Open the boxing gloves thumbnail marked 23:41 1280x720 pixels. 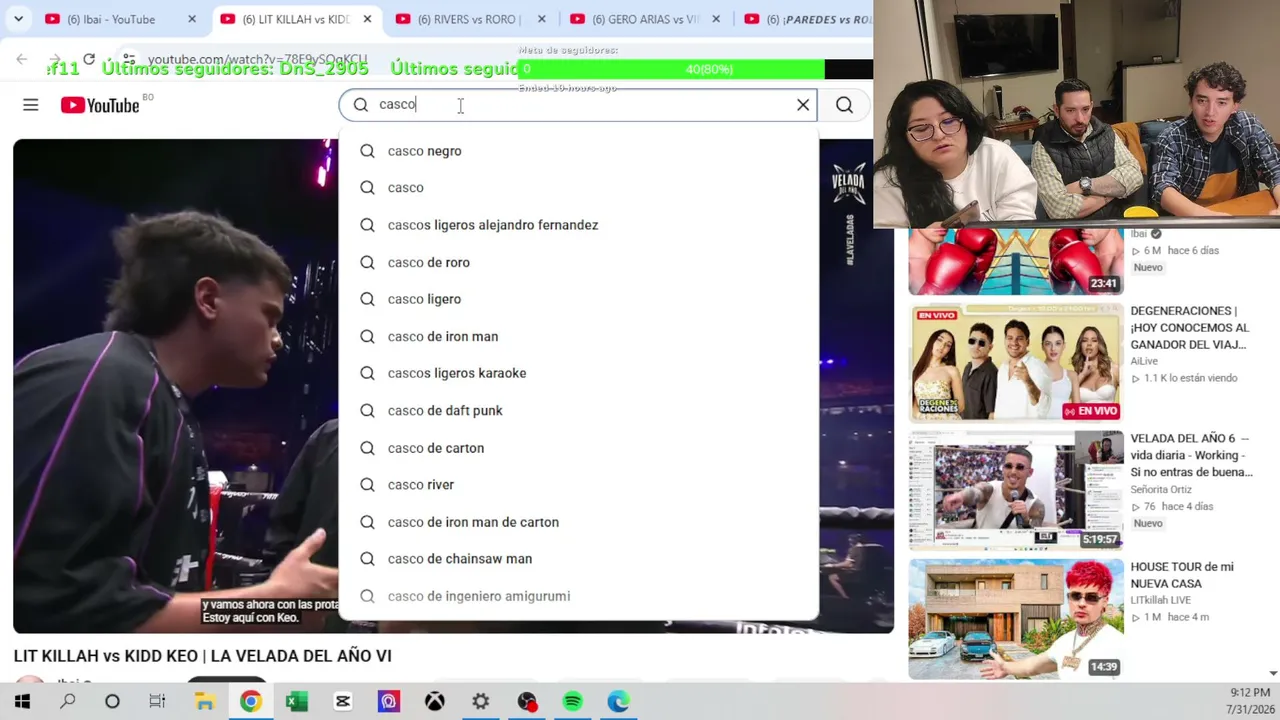[x=1016, y=262]
